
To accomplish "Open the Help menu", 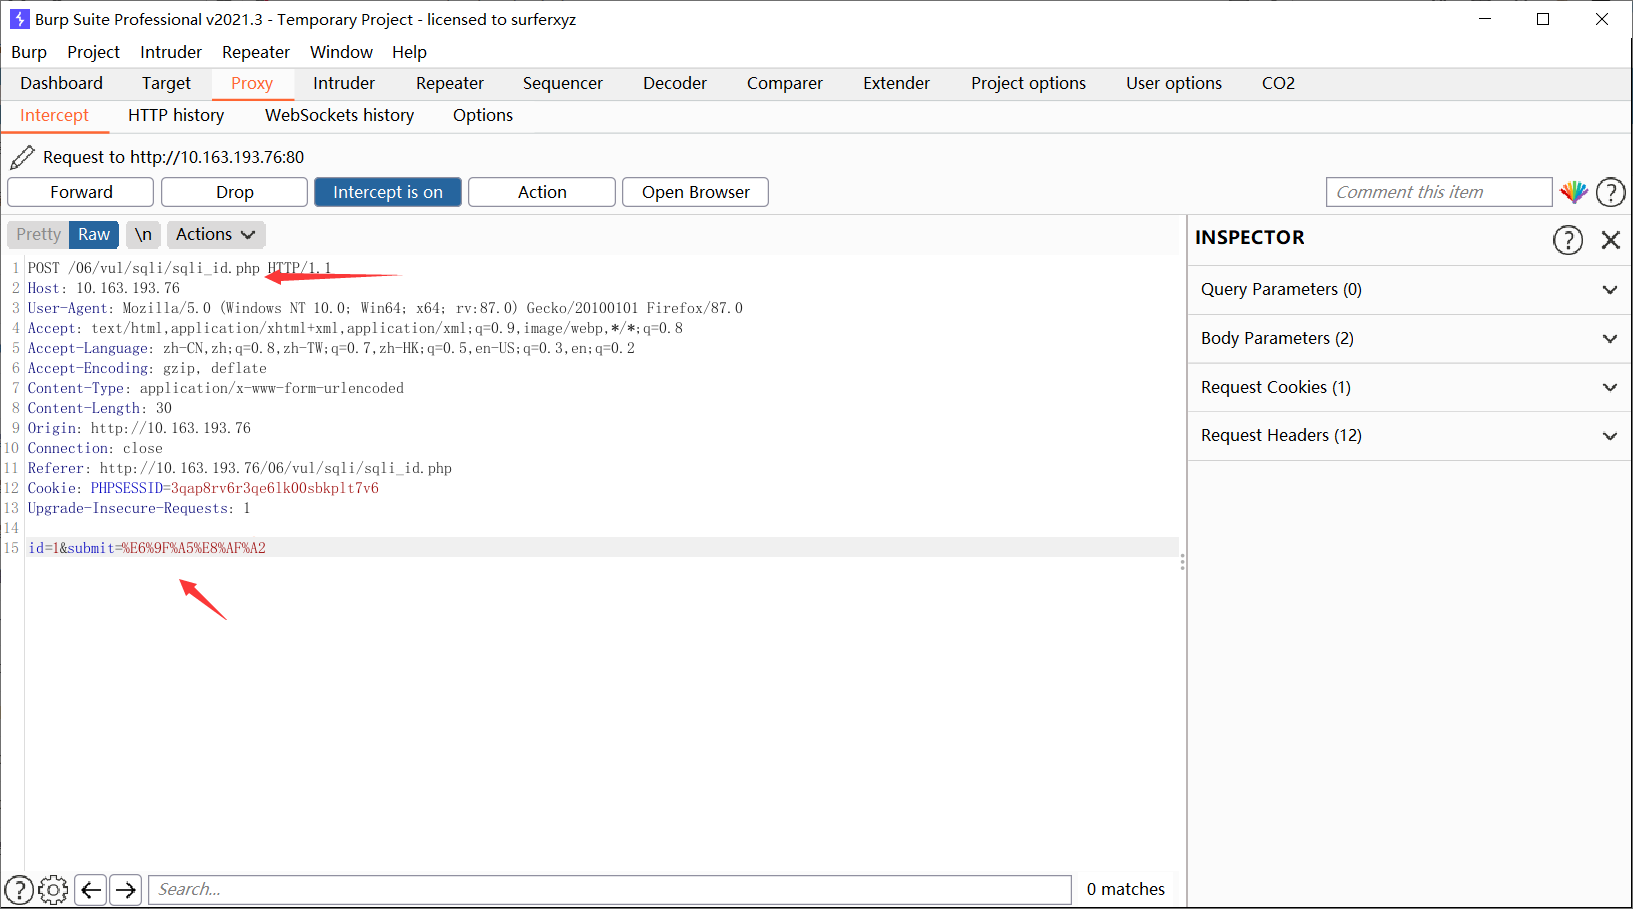I will point(409,52).
